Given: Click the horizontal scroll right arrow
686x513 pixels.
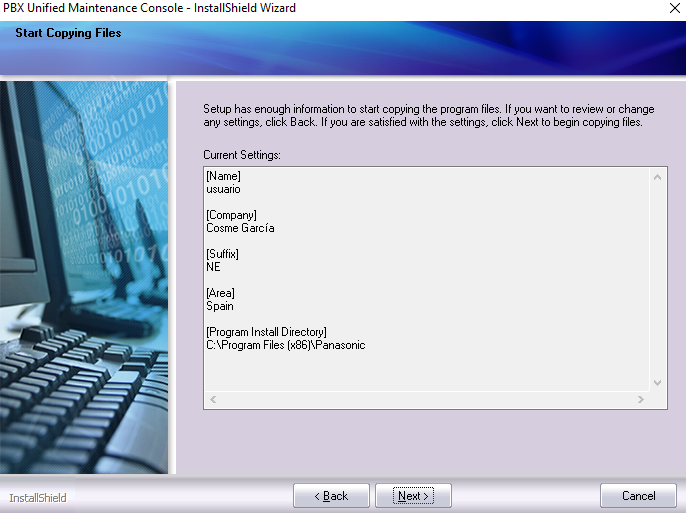Looking at the screenshot, I should [x=640, y=399].
